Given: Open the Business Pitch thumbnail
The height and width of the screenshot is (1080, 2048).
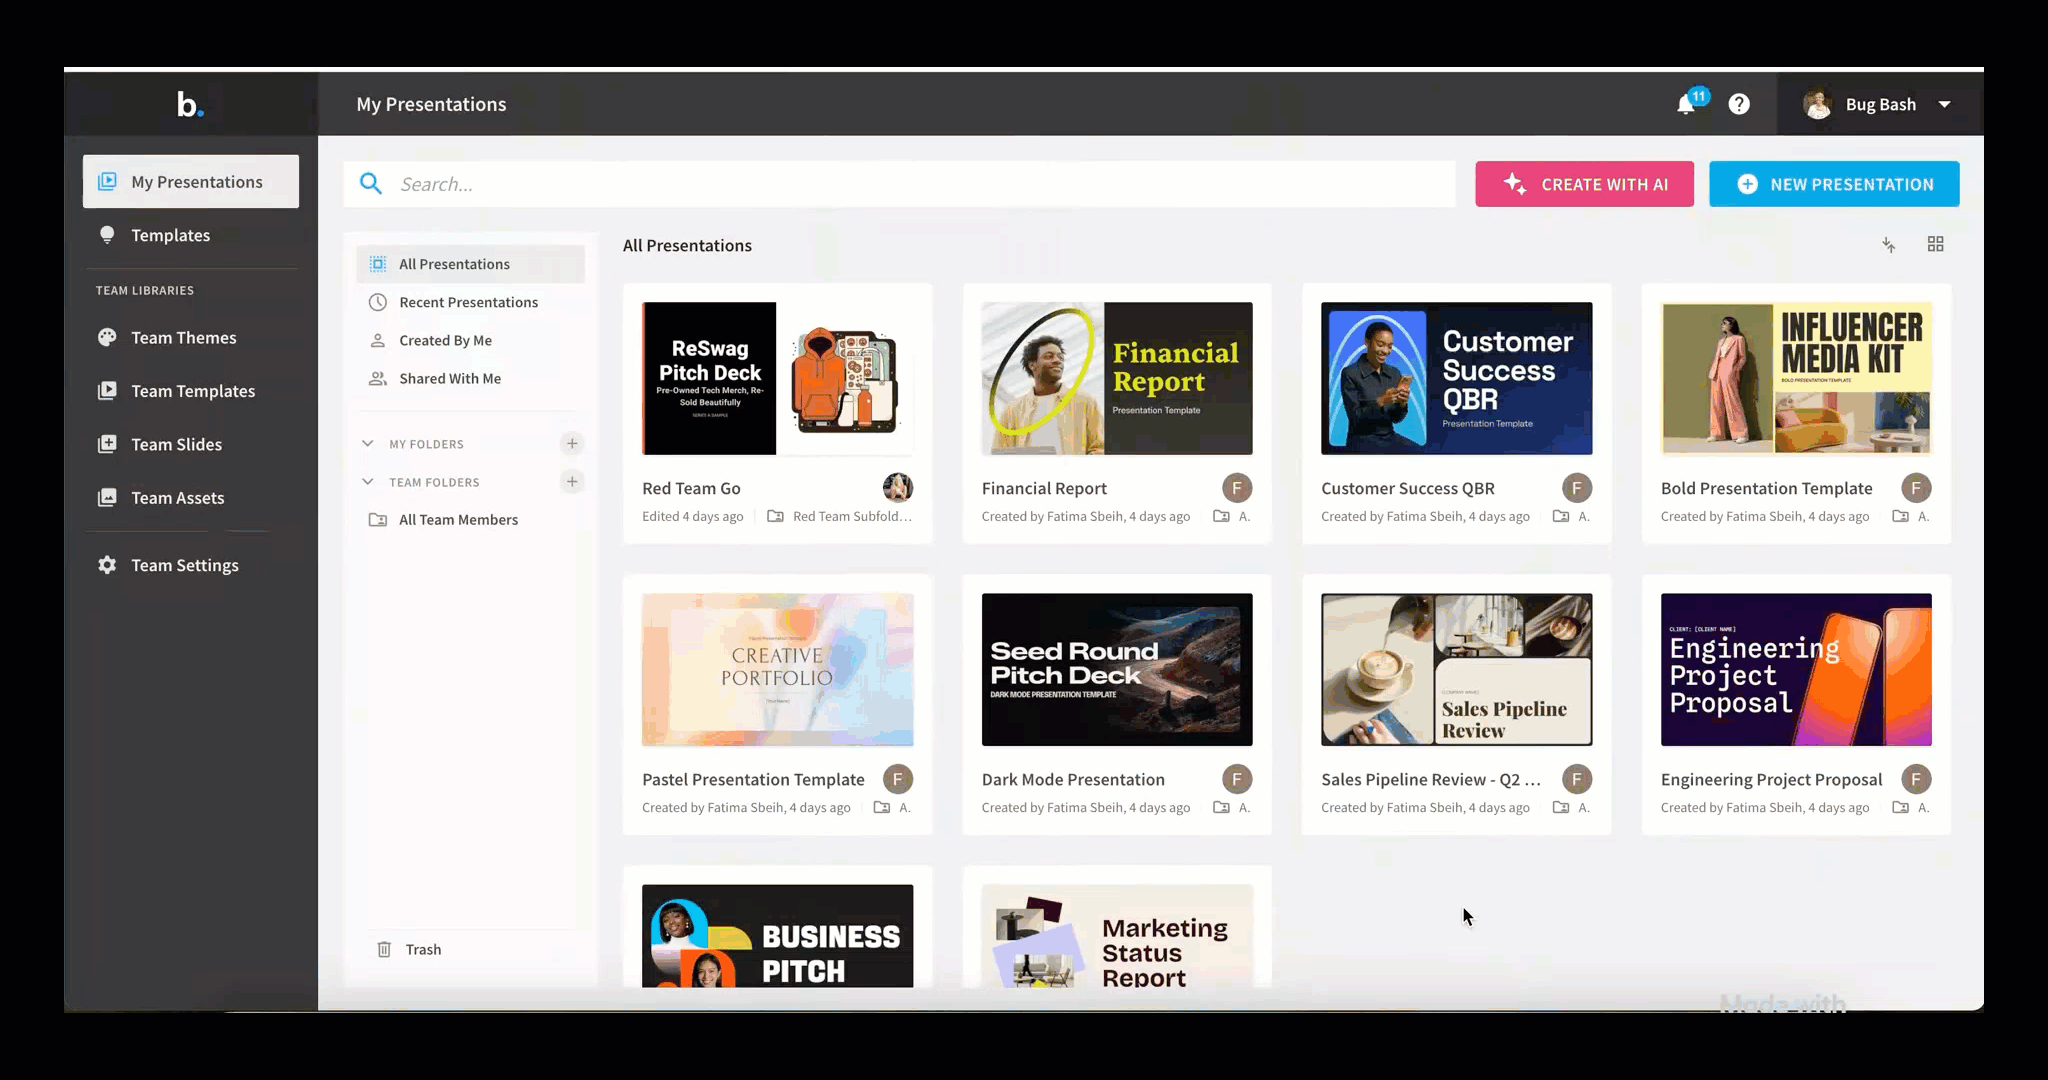Looking at the screenshot, I should (777, 936).
